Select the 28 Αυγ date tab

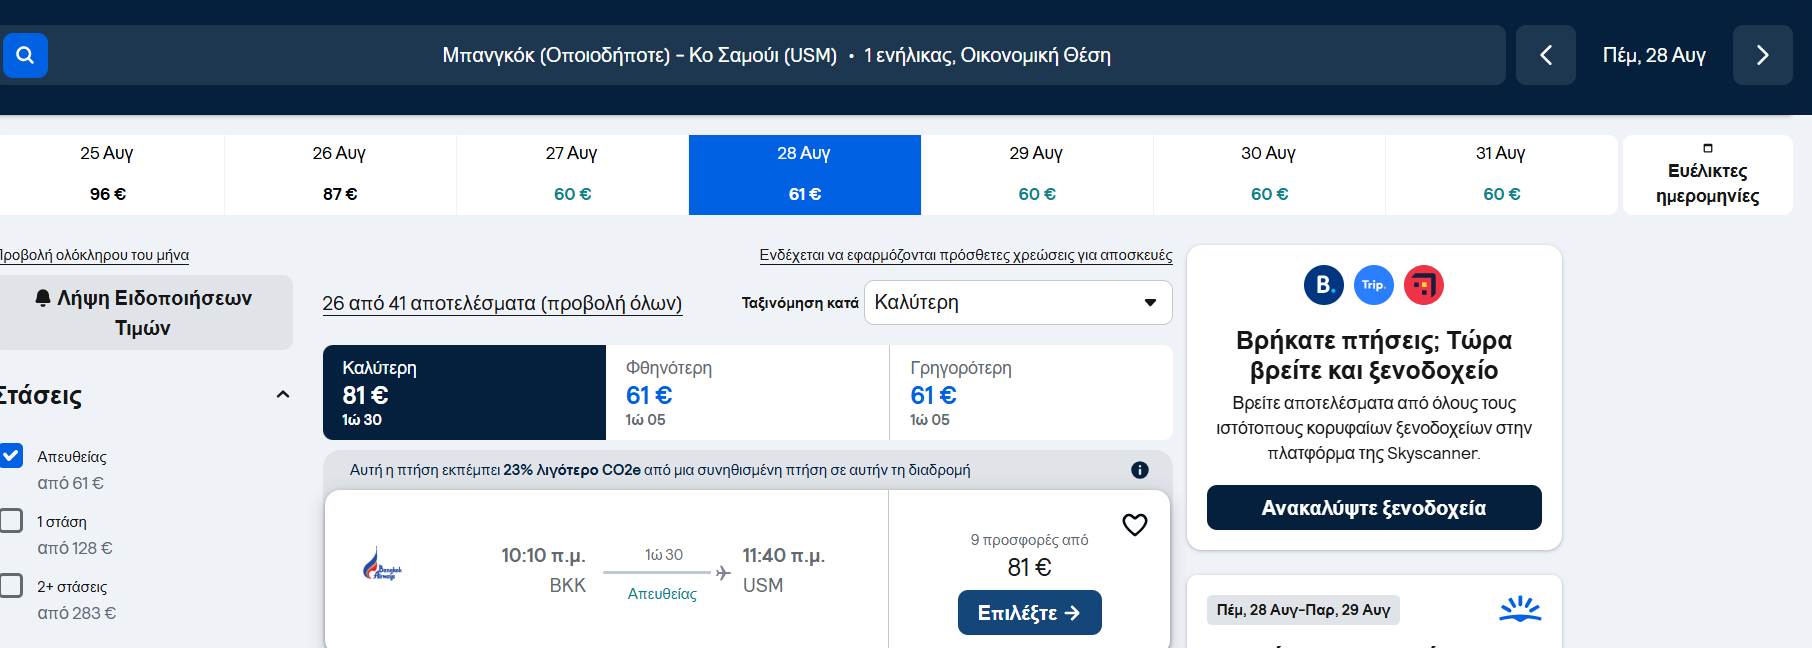click(x=805, y=174)
